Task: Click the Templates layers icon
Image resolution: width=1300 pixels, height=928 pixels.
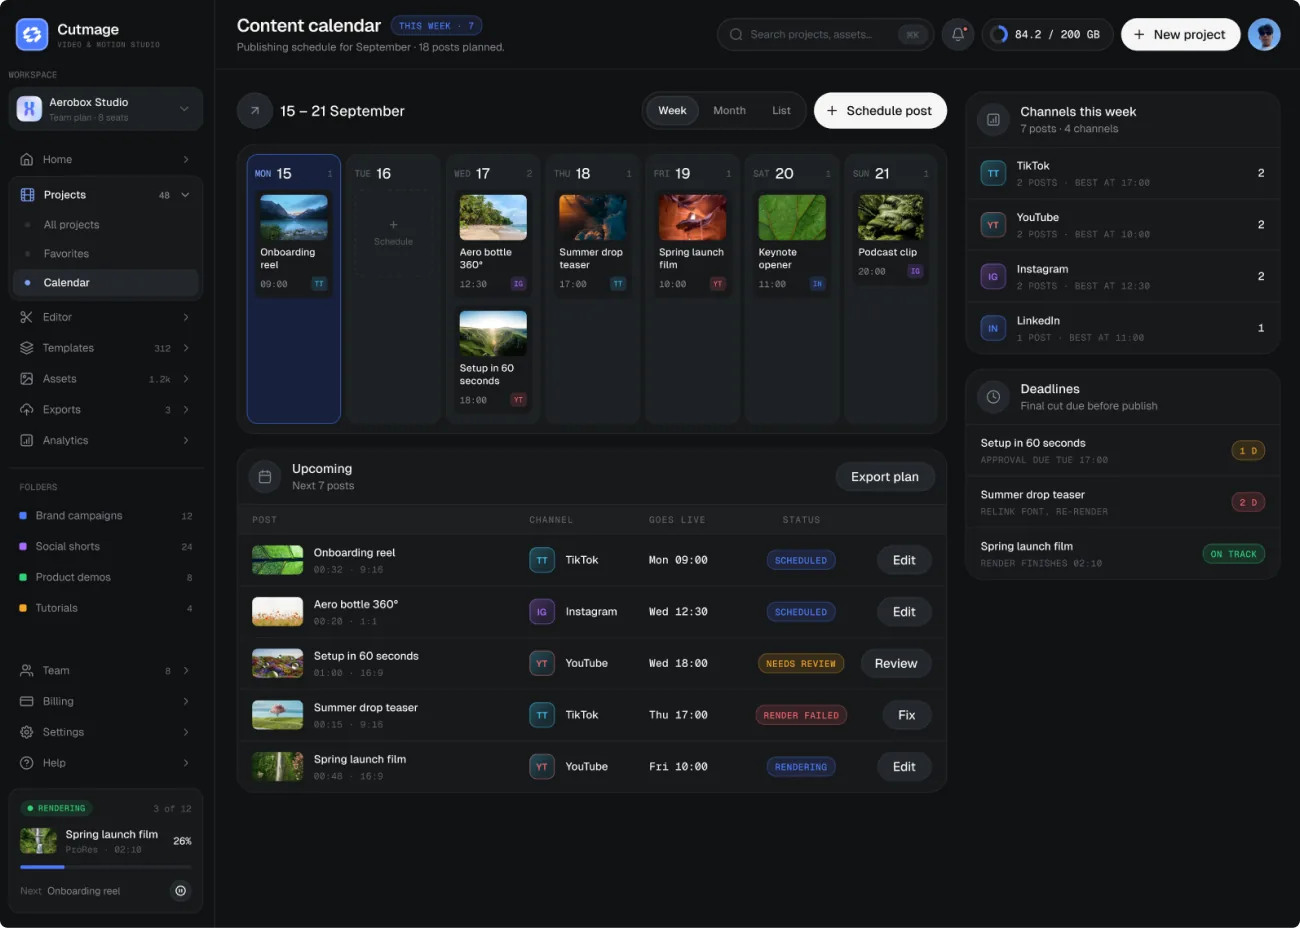Action: (x=27, y=348)
